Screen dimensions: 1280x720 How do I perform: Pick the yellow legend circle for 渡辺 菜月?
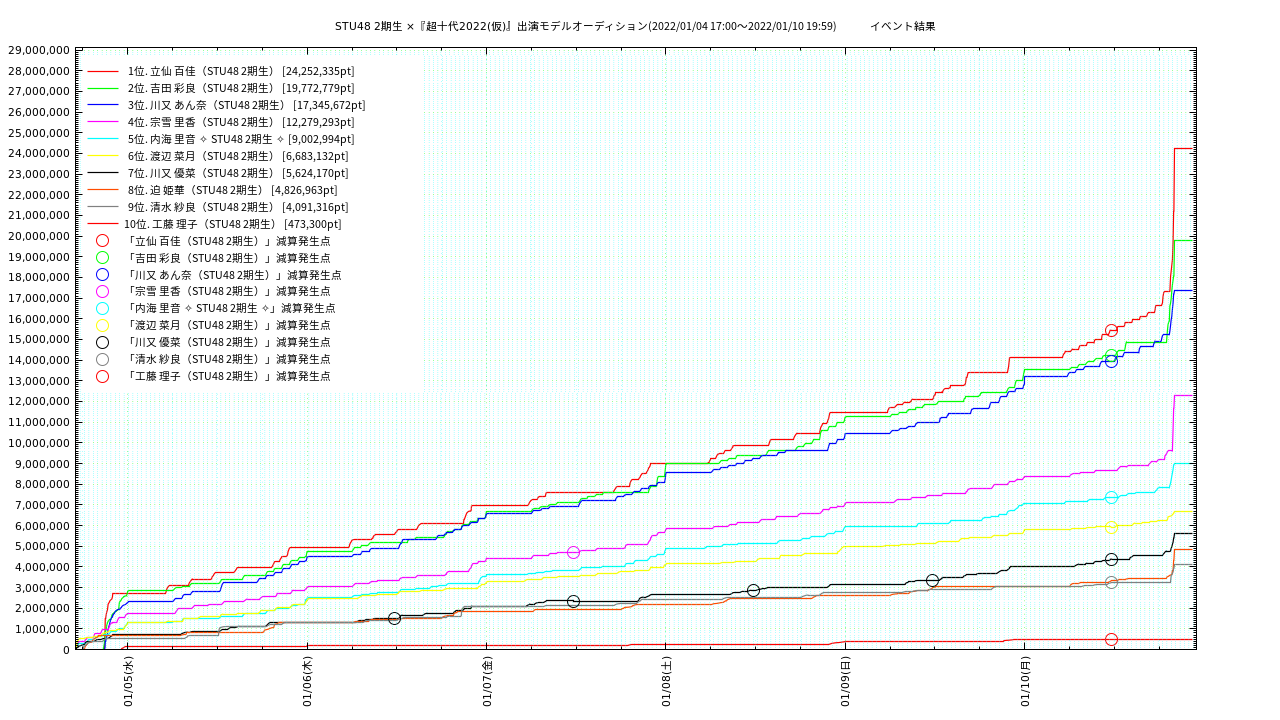(102, 326)
